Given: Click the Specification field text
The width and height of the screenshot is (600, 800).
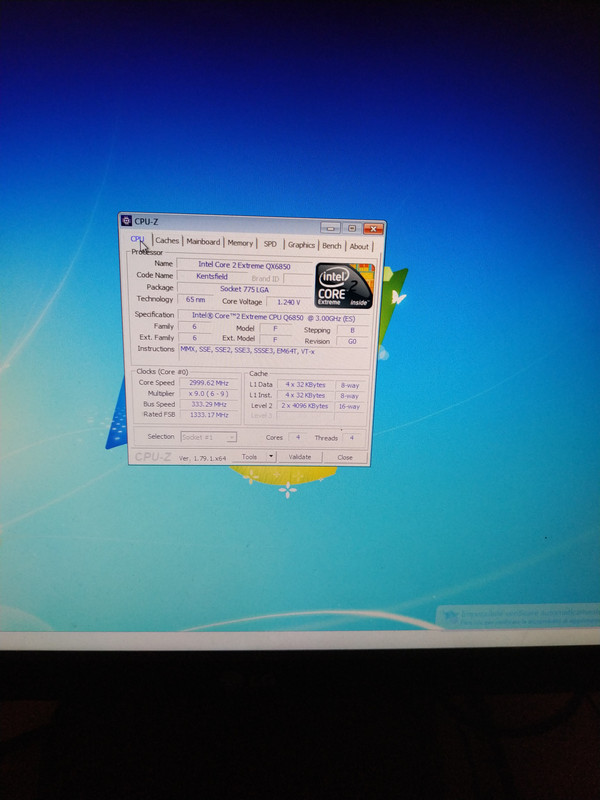Looking at the screenshot, I should point(273,317).
